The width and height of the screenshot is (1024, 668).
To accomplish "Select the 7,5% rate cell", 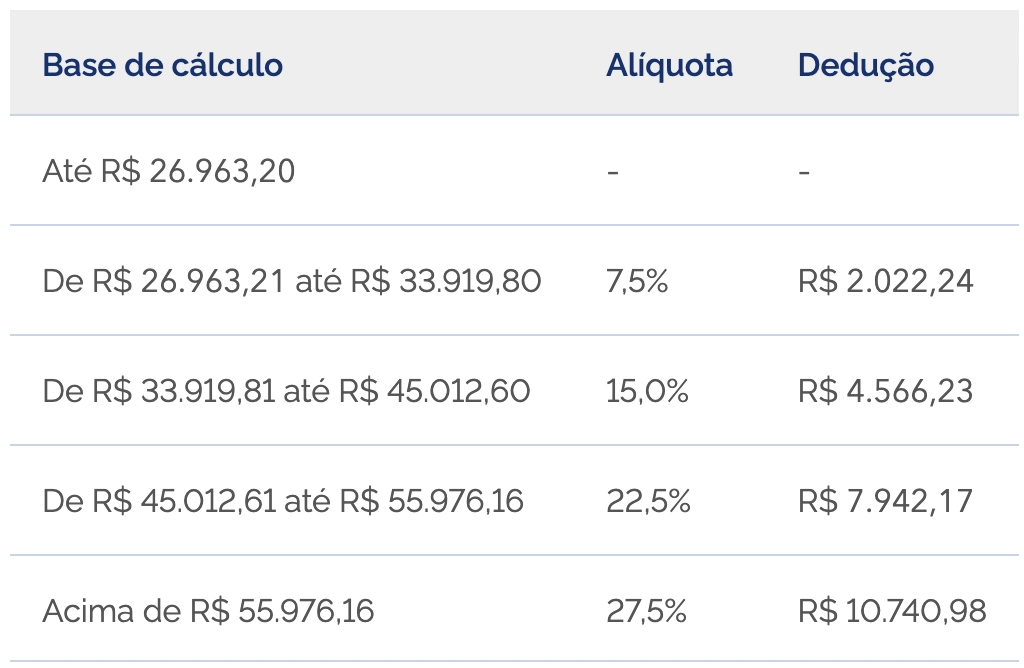I will 637,282.
